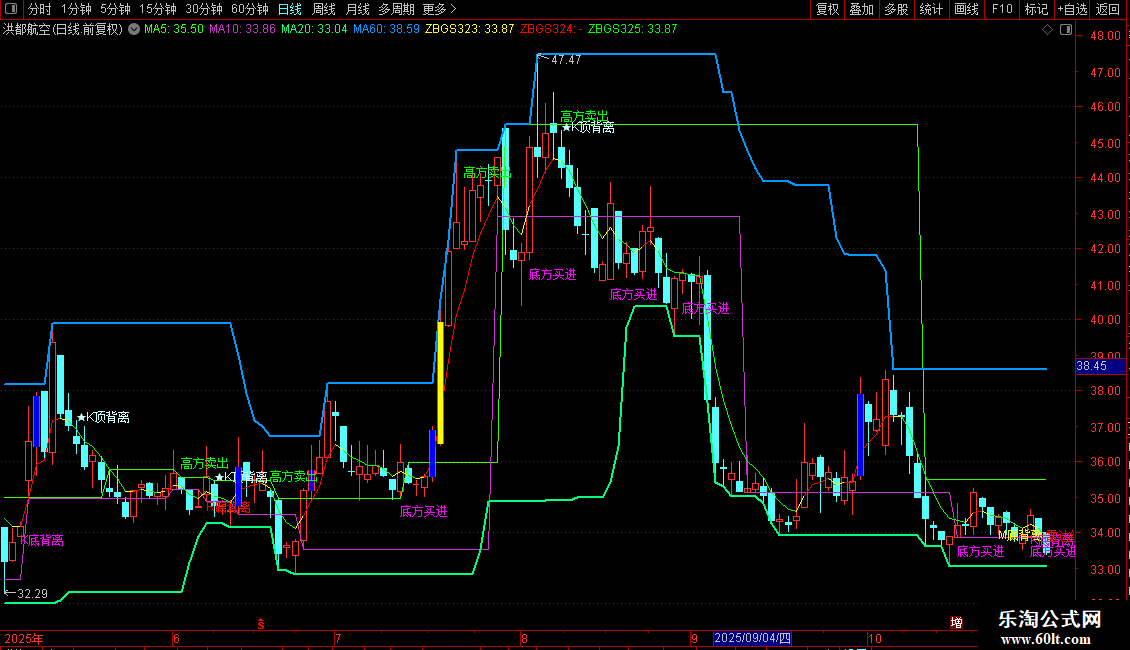Open the 复权 adjustment menu

[x=827, y=9]
